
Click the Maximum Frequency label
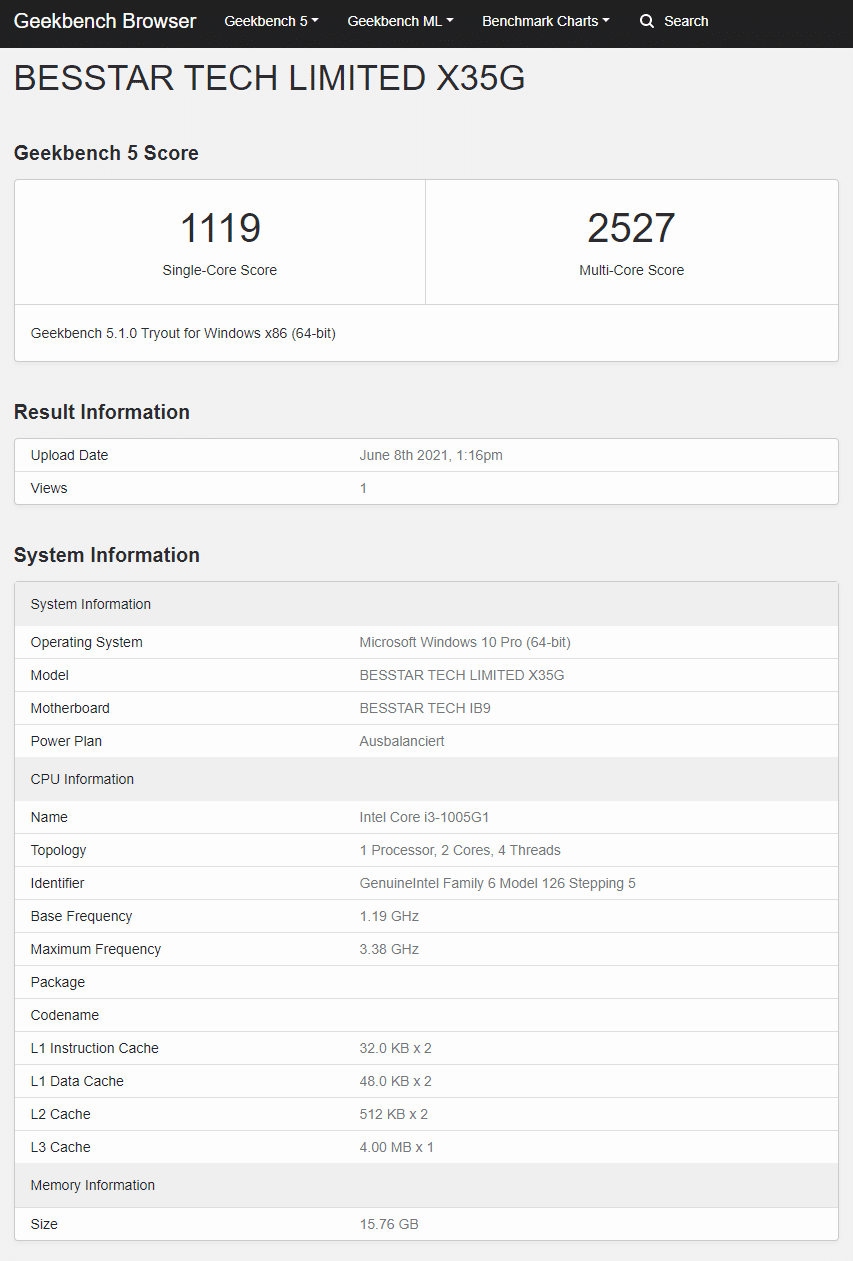tap(96, 949)
